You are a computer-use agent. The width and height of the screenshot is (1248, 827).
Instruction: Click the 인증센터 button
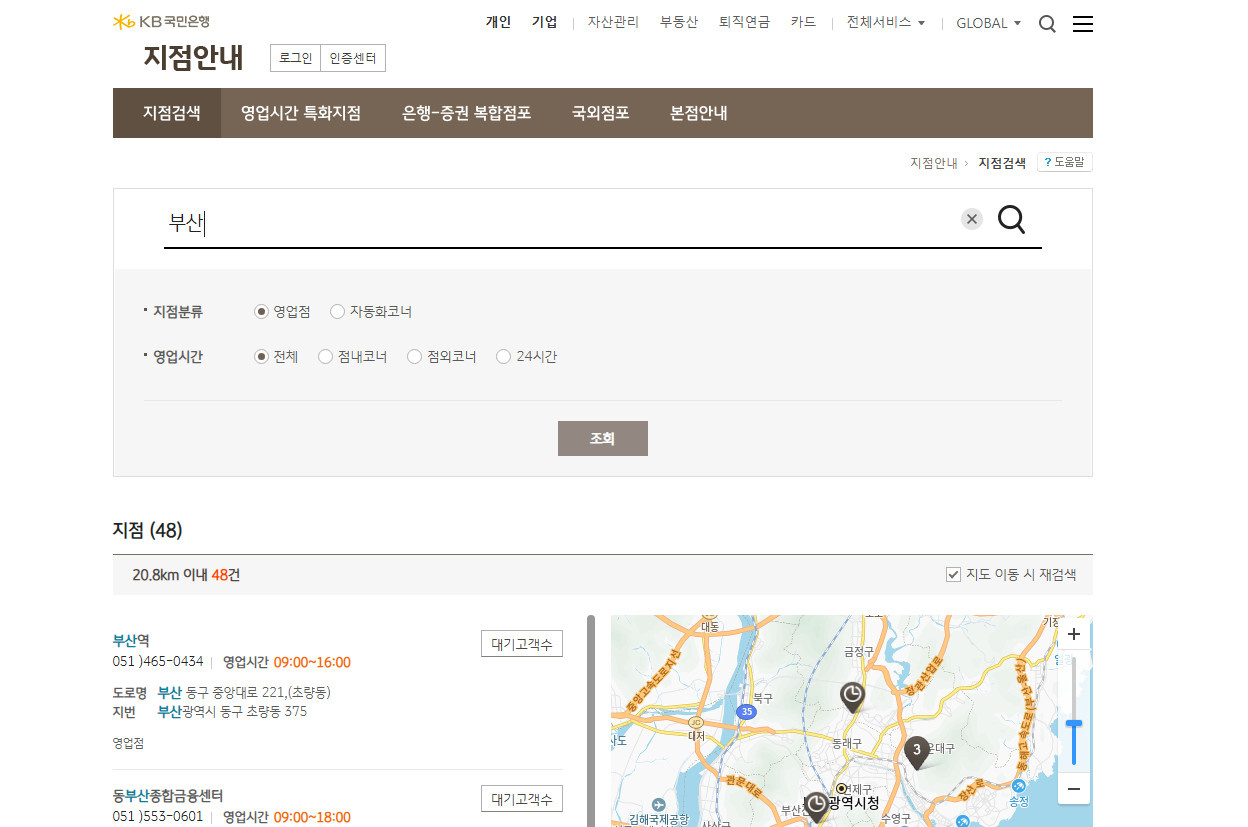pyautogui.click(x=352, y=58)
